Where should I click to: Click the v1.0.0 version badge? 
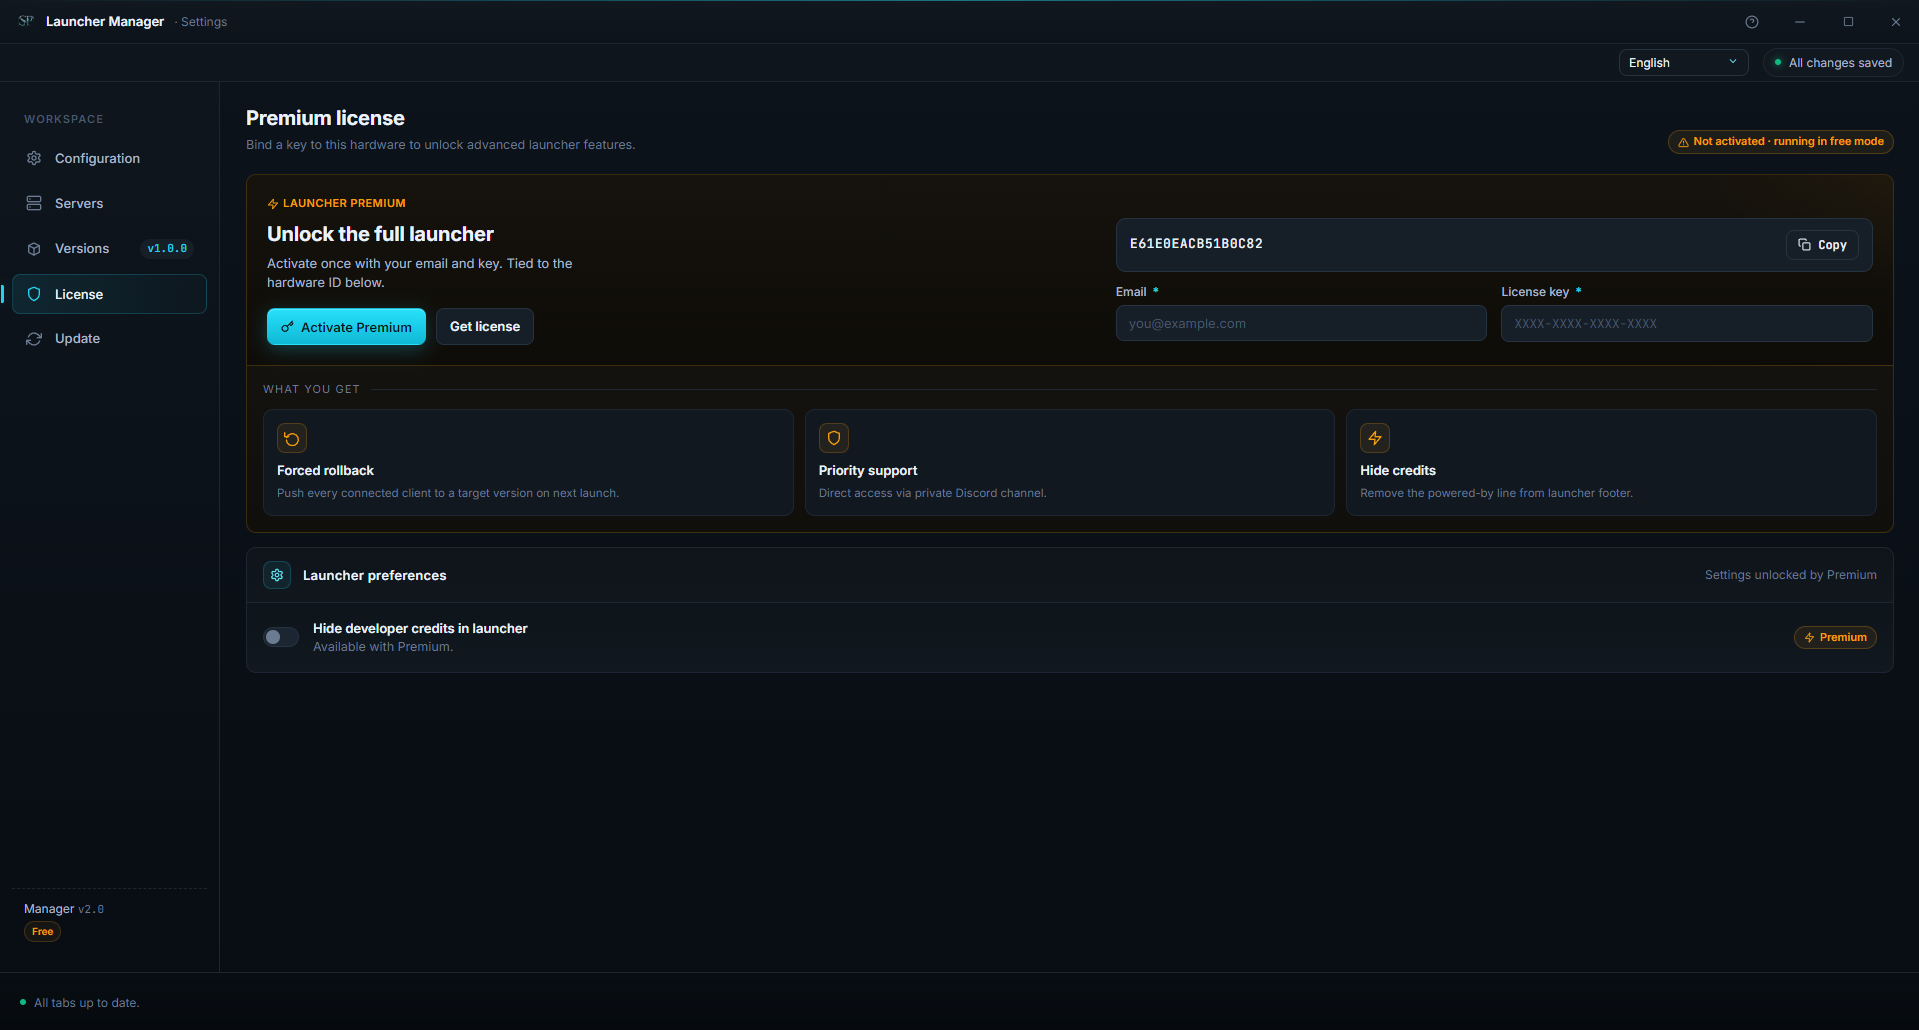coord(167,248)
